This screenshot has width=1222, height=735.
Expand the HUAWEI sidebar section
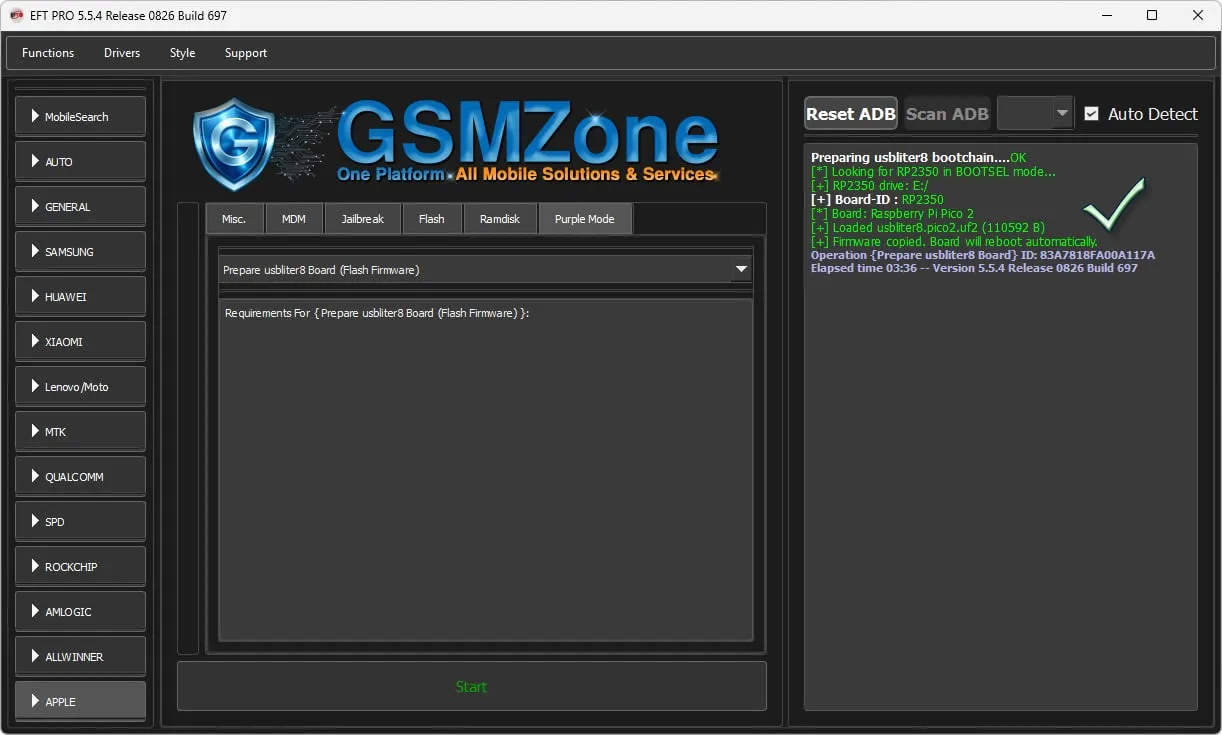(x=80, y=297)
